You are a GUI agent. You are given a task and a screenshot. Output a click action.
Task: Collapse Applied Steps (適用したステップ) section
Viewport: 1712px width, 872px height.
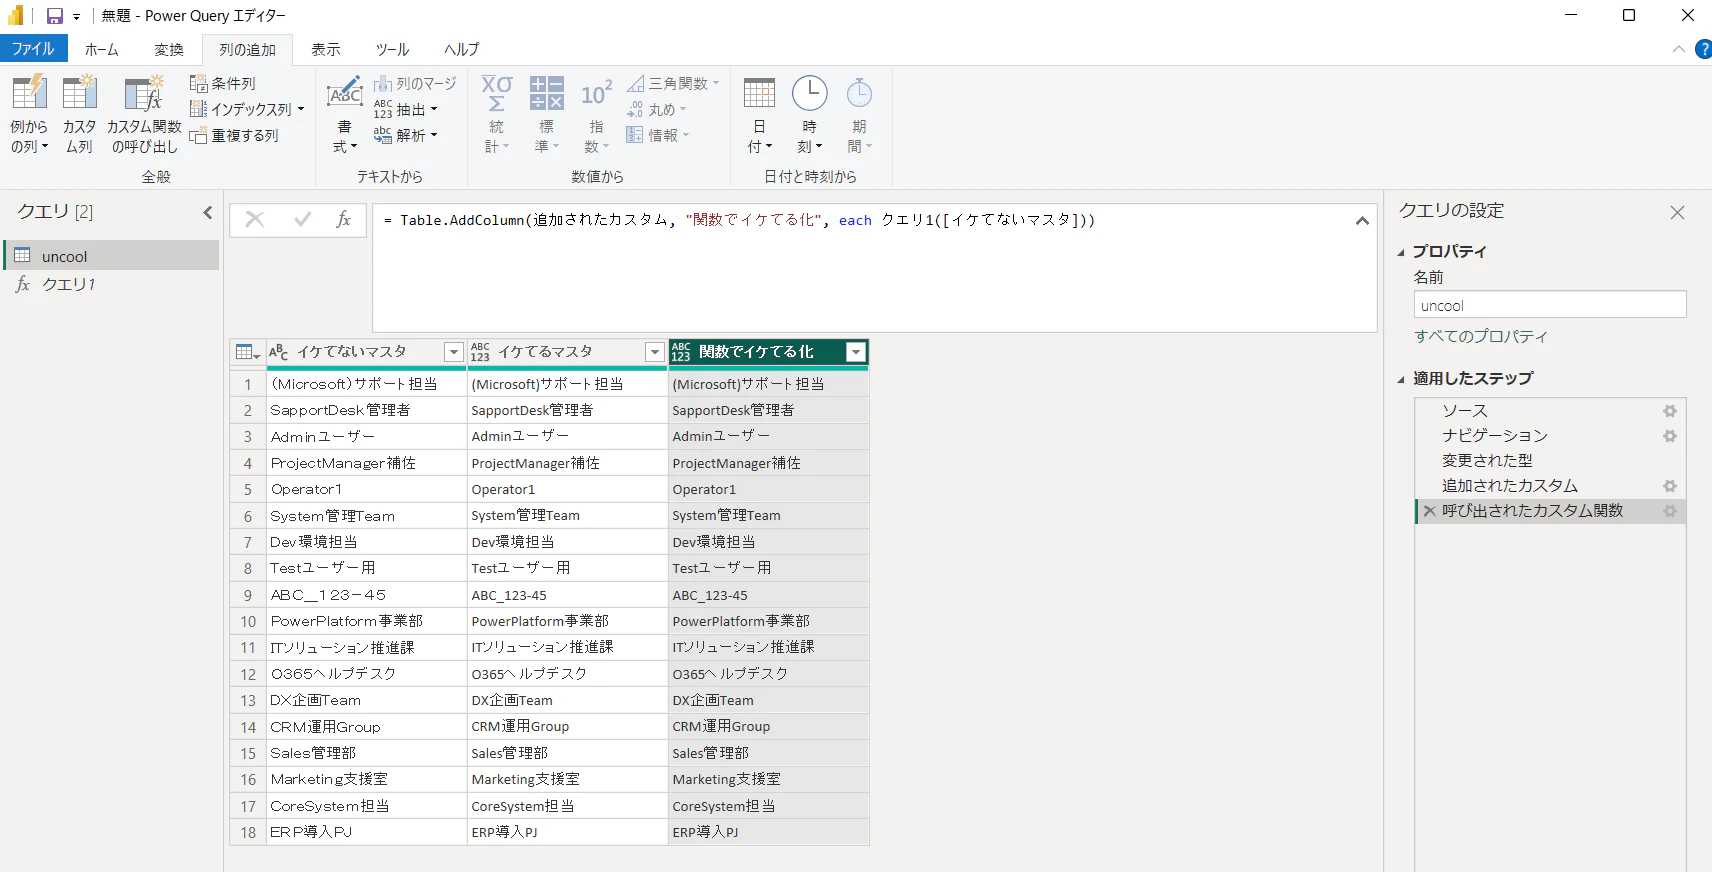[x=1401, y=379]
